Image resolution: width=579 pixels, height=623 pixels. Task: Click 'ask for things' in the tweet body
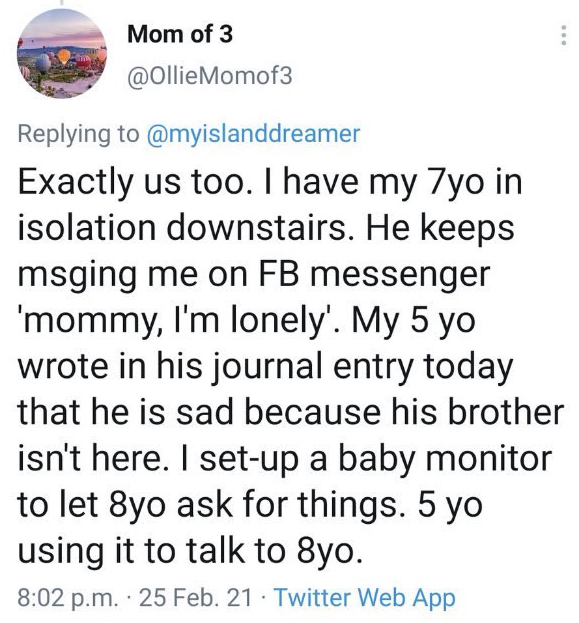(x=290, y=505)
